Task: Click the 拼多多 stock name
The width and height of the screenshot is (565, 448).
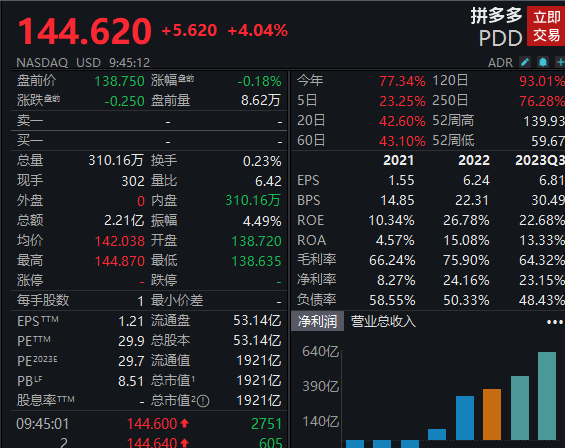Action: point(496,16)
